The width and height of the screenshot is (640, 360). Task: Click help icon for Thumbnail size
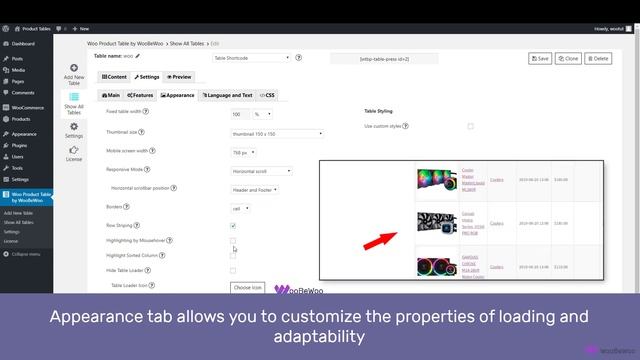142,132
